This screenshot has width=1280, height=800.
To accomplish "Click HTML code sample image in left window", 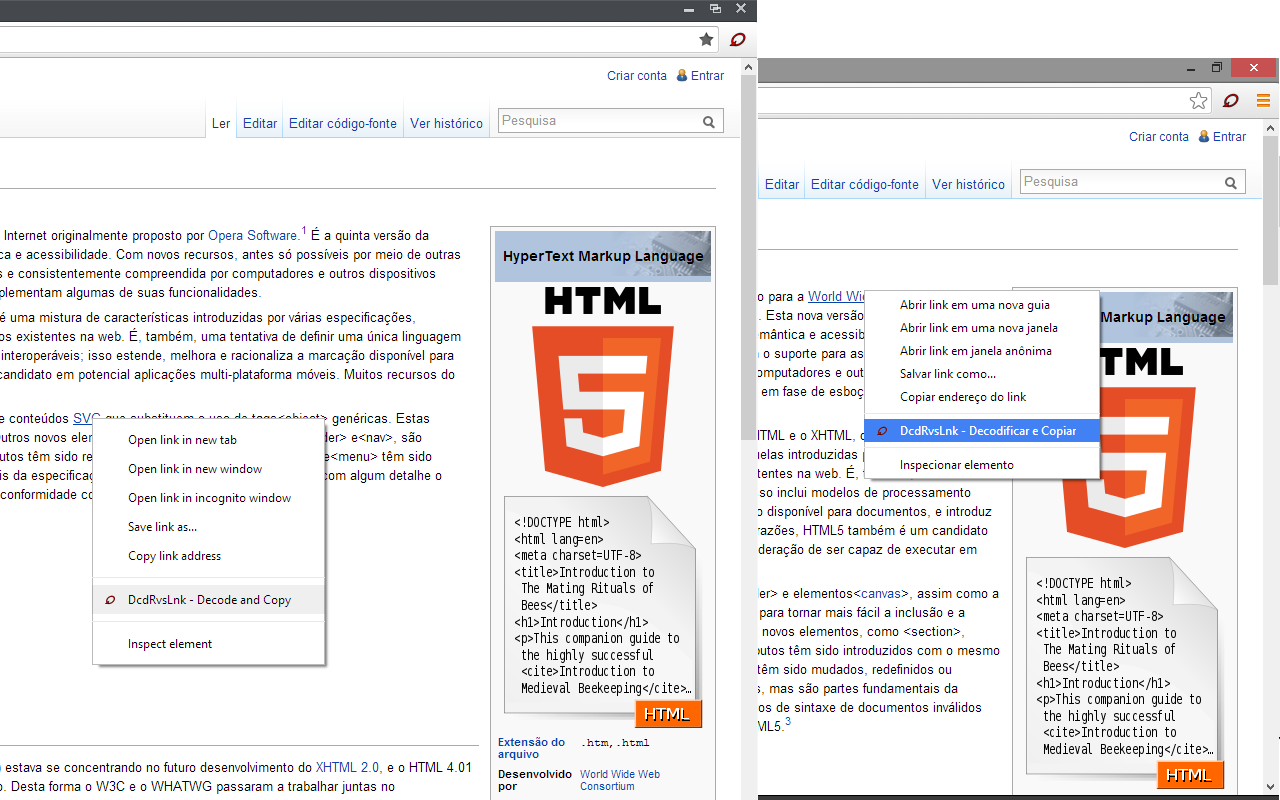I will [603, 611].
